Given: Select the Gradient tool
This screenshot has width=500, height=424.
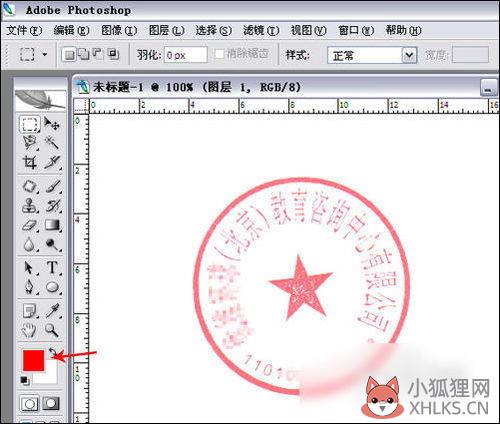Looking at the screenshot, I should (52, 225).
